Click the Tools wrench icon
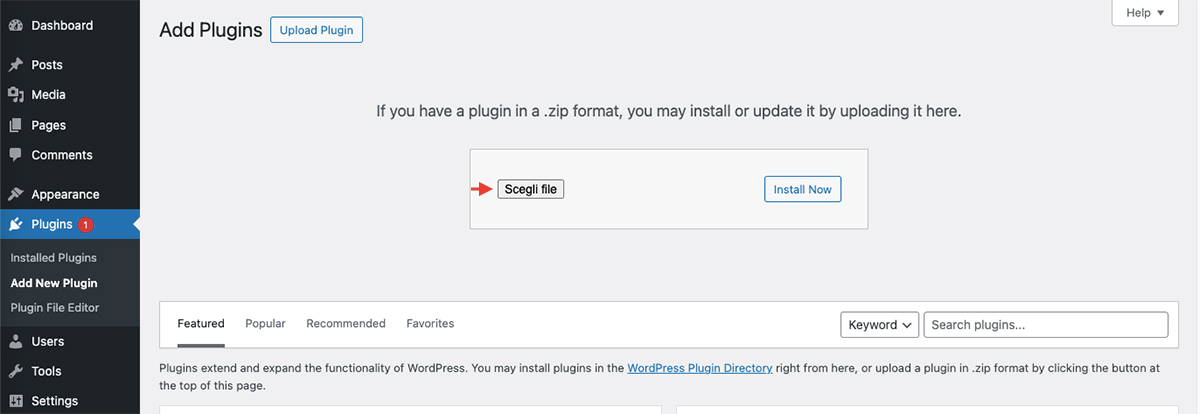The image size is (1200, 414). [16, 371]
